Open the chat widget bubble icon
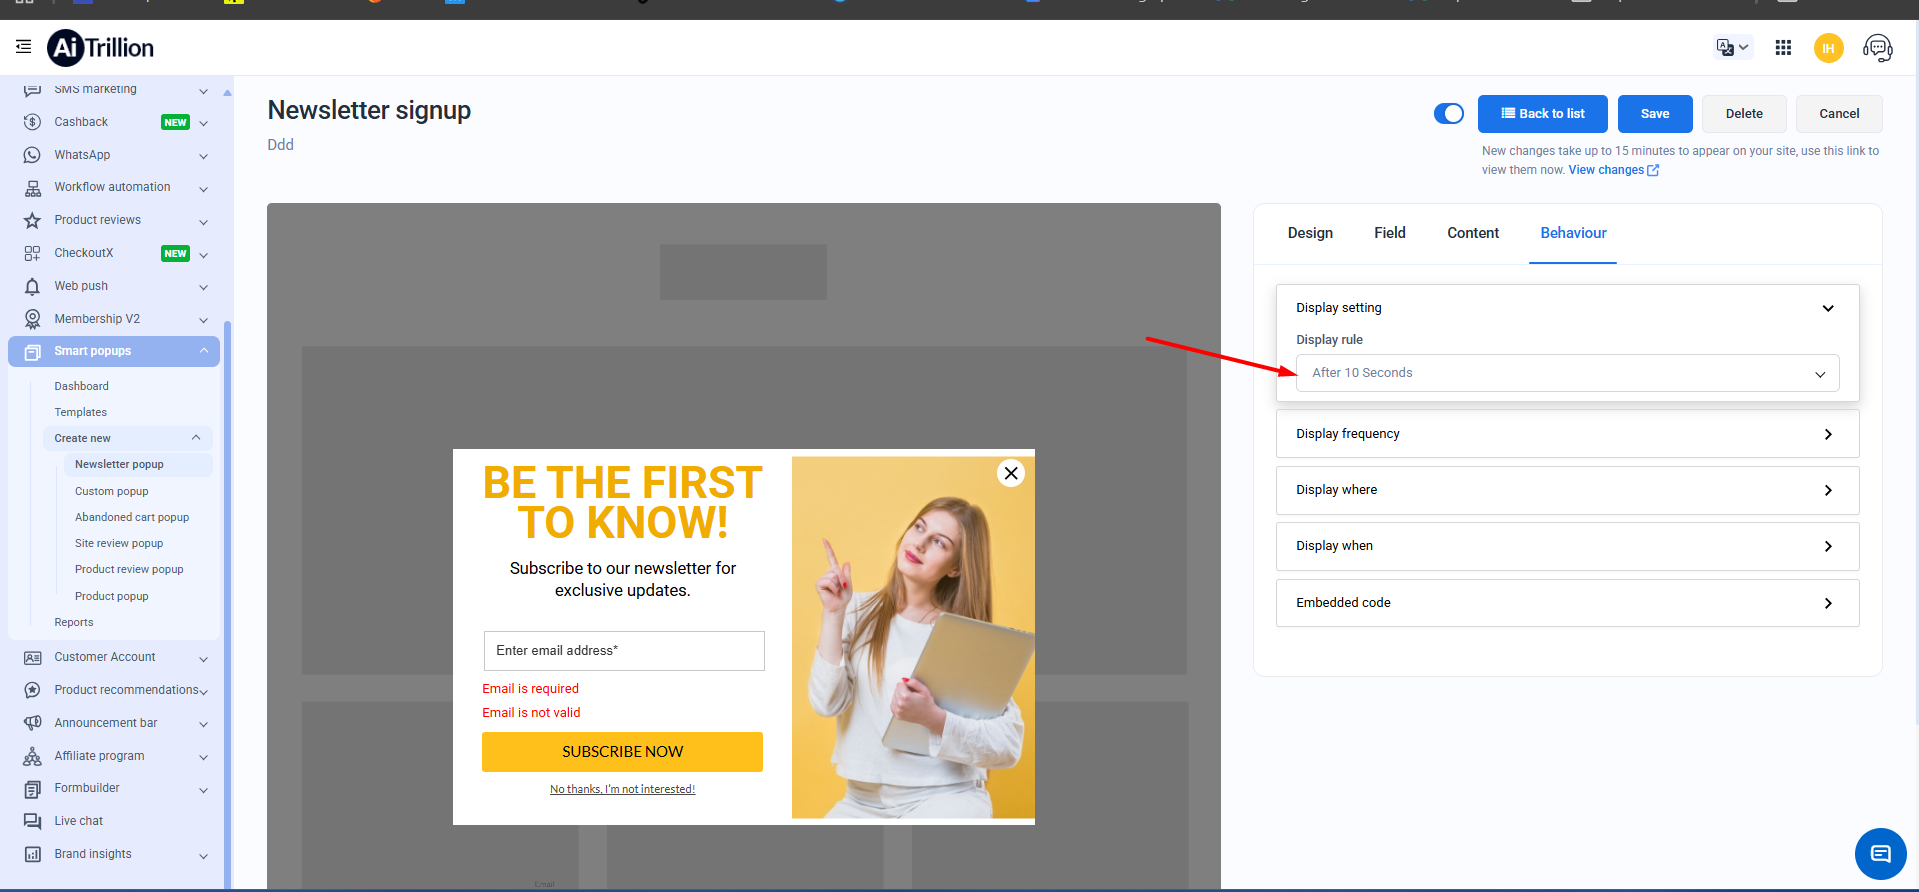Screen dimensions: 1919x892 coord(1880,853)
